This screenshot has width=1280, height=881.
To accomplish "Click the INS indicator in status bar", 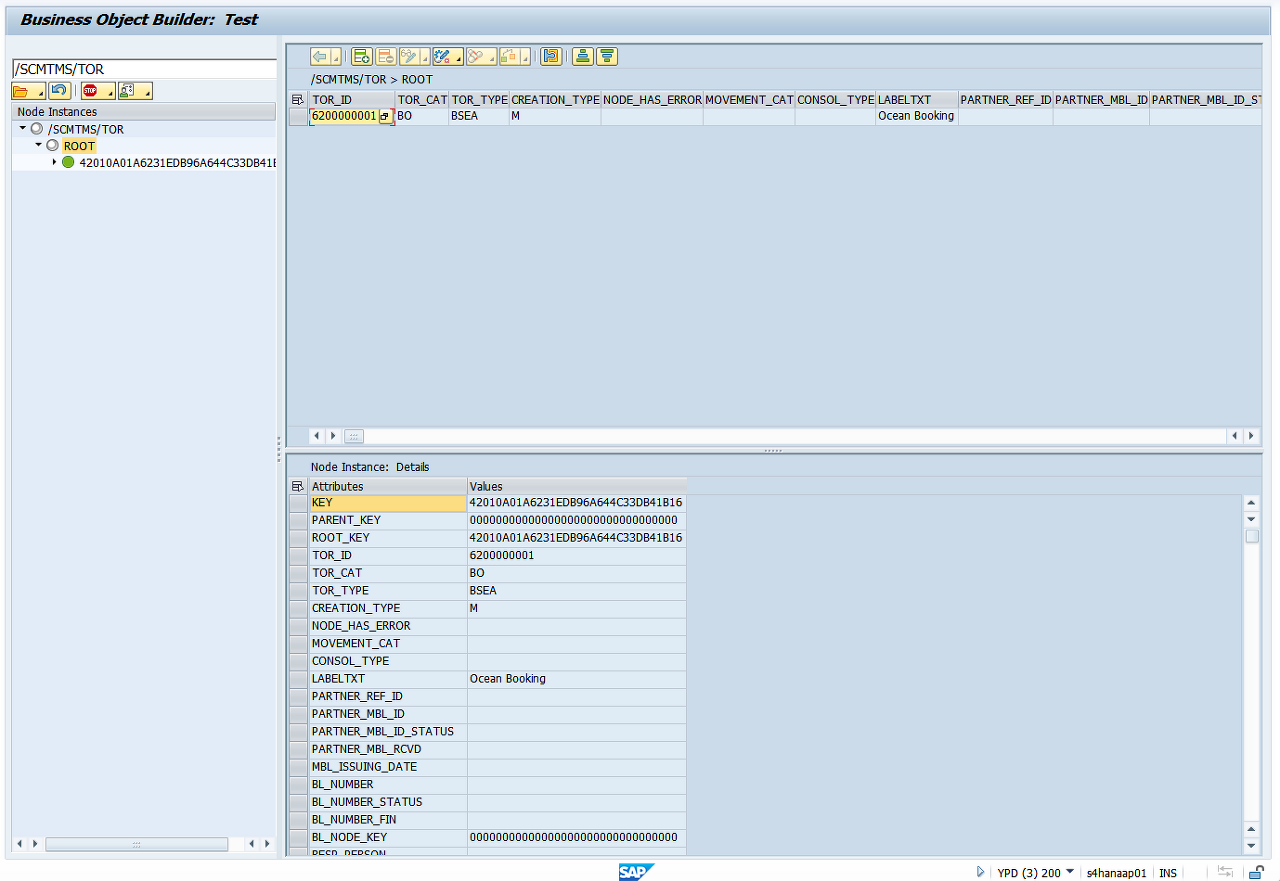I will [x=1168, y=873].
